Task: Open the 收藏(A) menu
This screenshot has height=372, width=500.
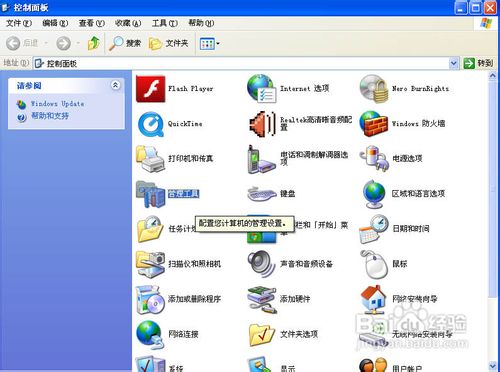Action: (128, 23)
